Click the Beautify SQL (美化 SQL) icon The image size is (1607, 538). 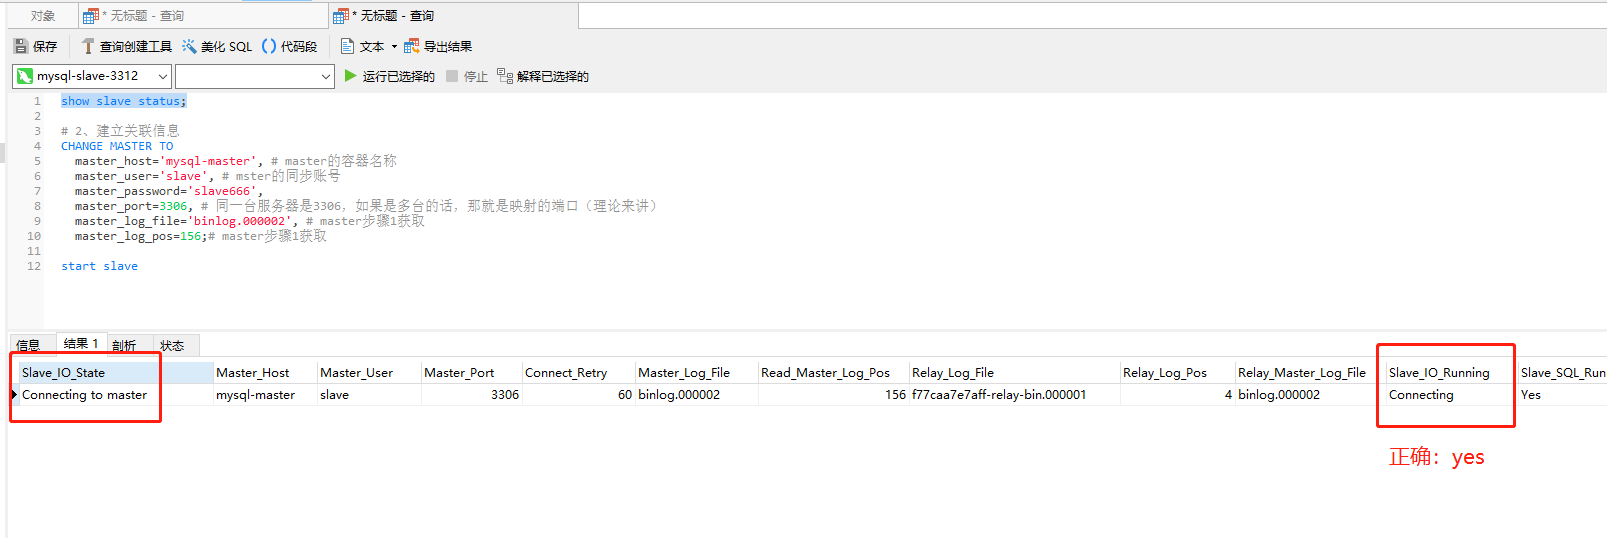tap(189, 46)
